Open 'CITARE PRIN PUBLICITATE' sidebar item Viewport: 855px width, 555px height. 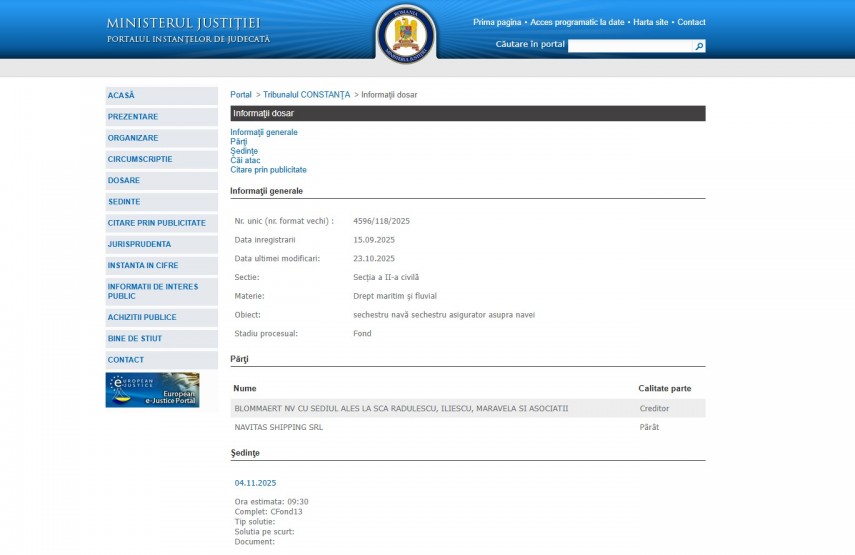point(156,223)
